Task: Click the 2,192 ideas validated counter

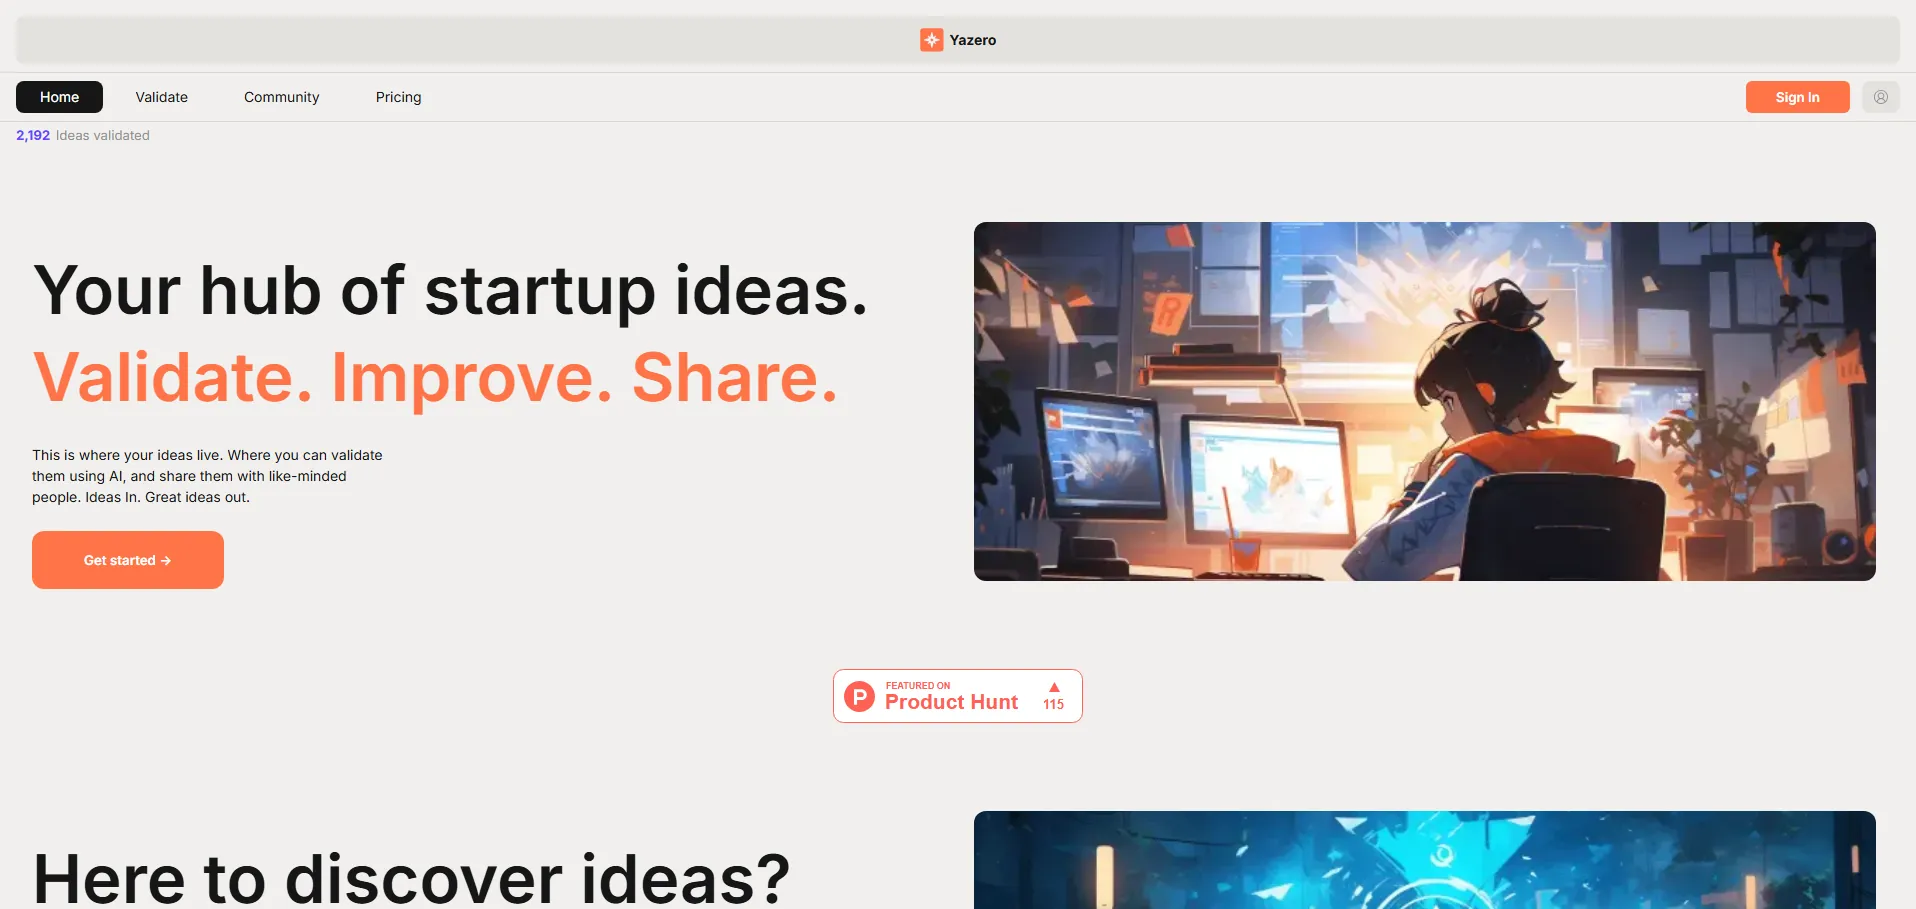Action: tap(83, 135)
